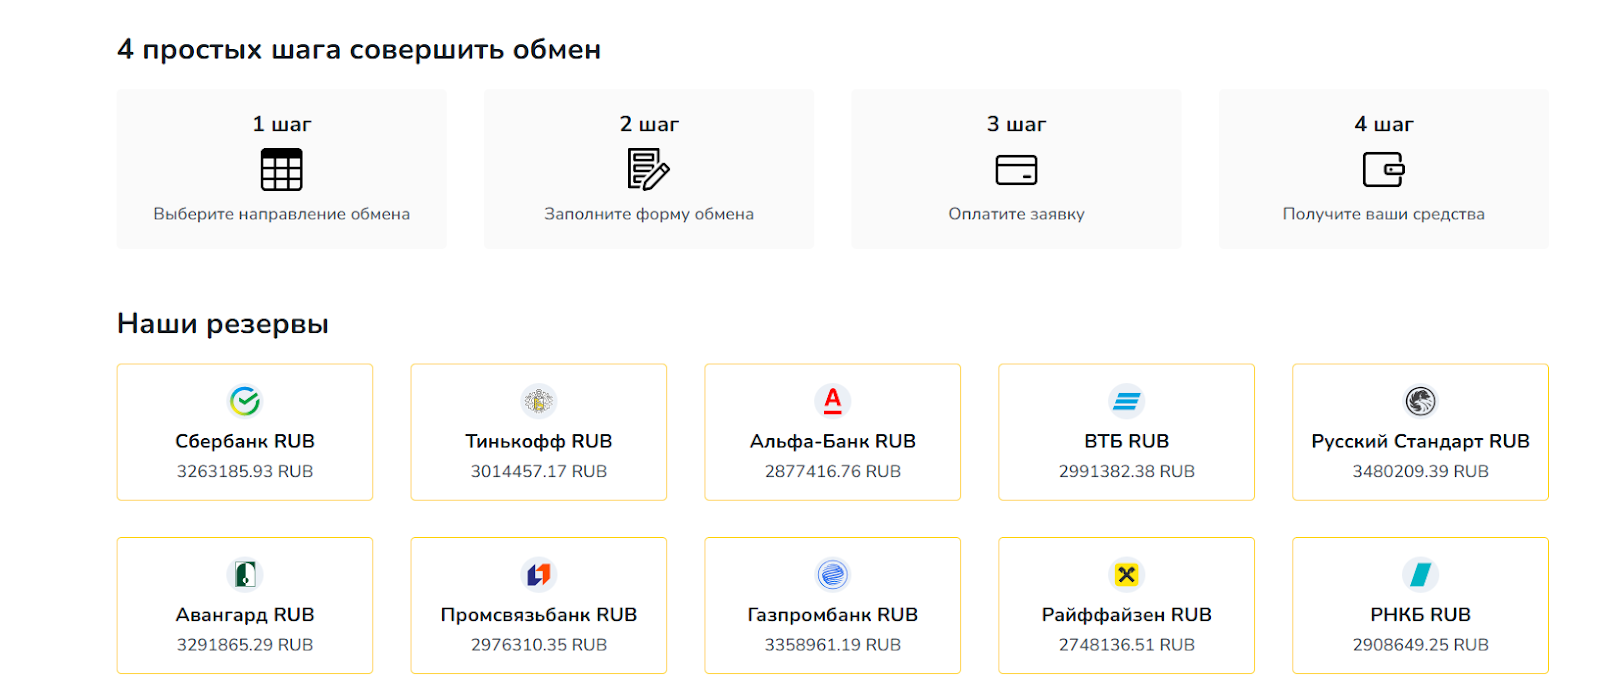The width and height of the screenshot is (1600, 680).
Task: Click the Альфа-Банк red letter A logo
Action: click(833, 401)
